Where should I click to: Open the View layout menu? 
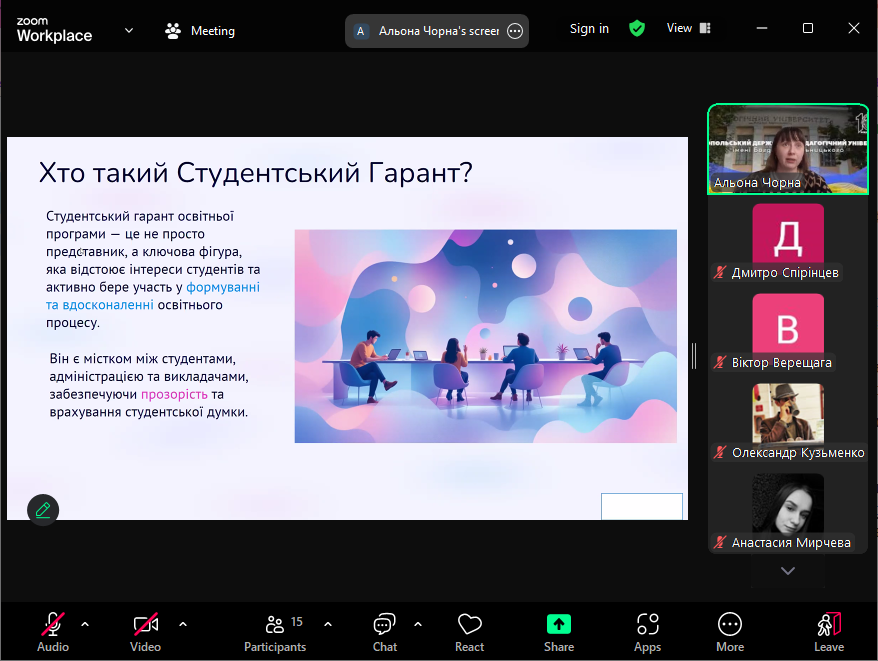coord(688,29)
